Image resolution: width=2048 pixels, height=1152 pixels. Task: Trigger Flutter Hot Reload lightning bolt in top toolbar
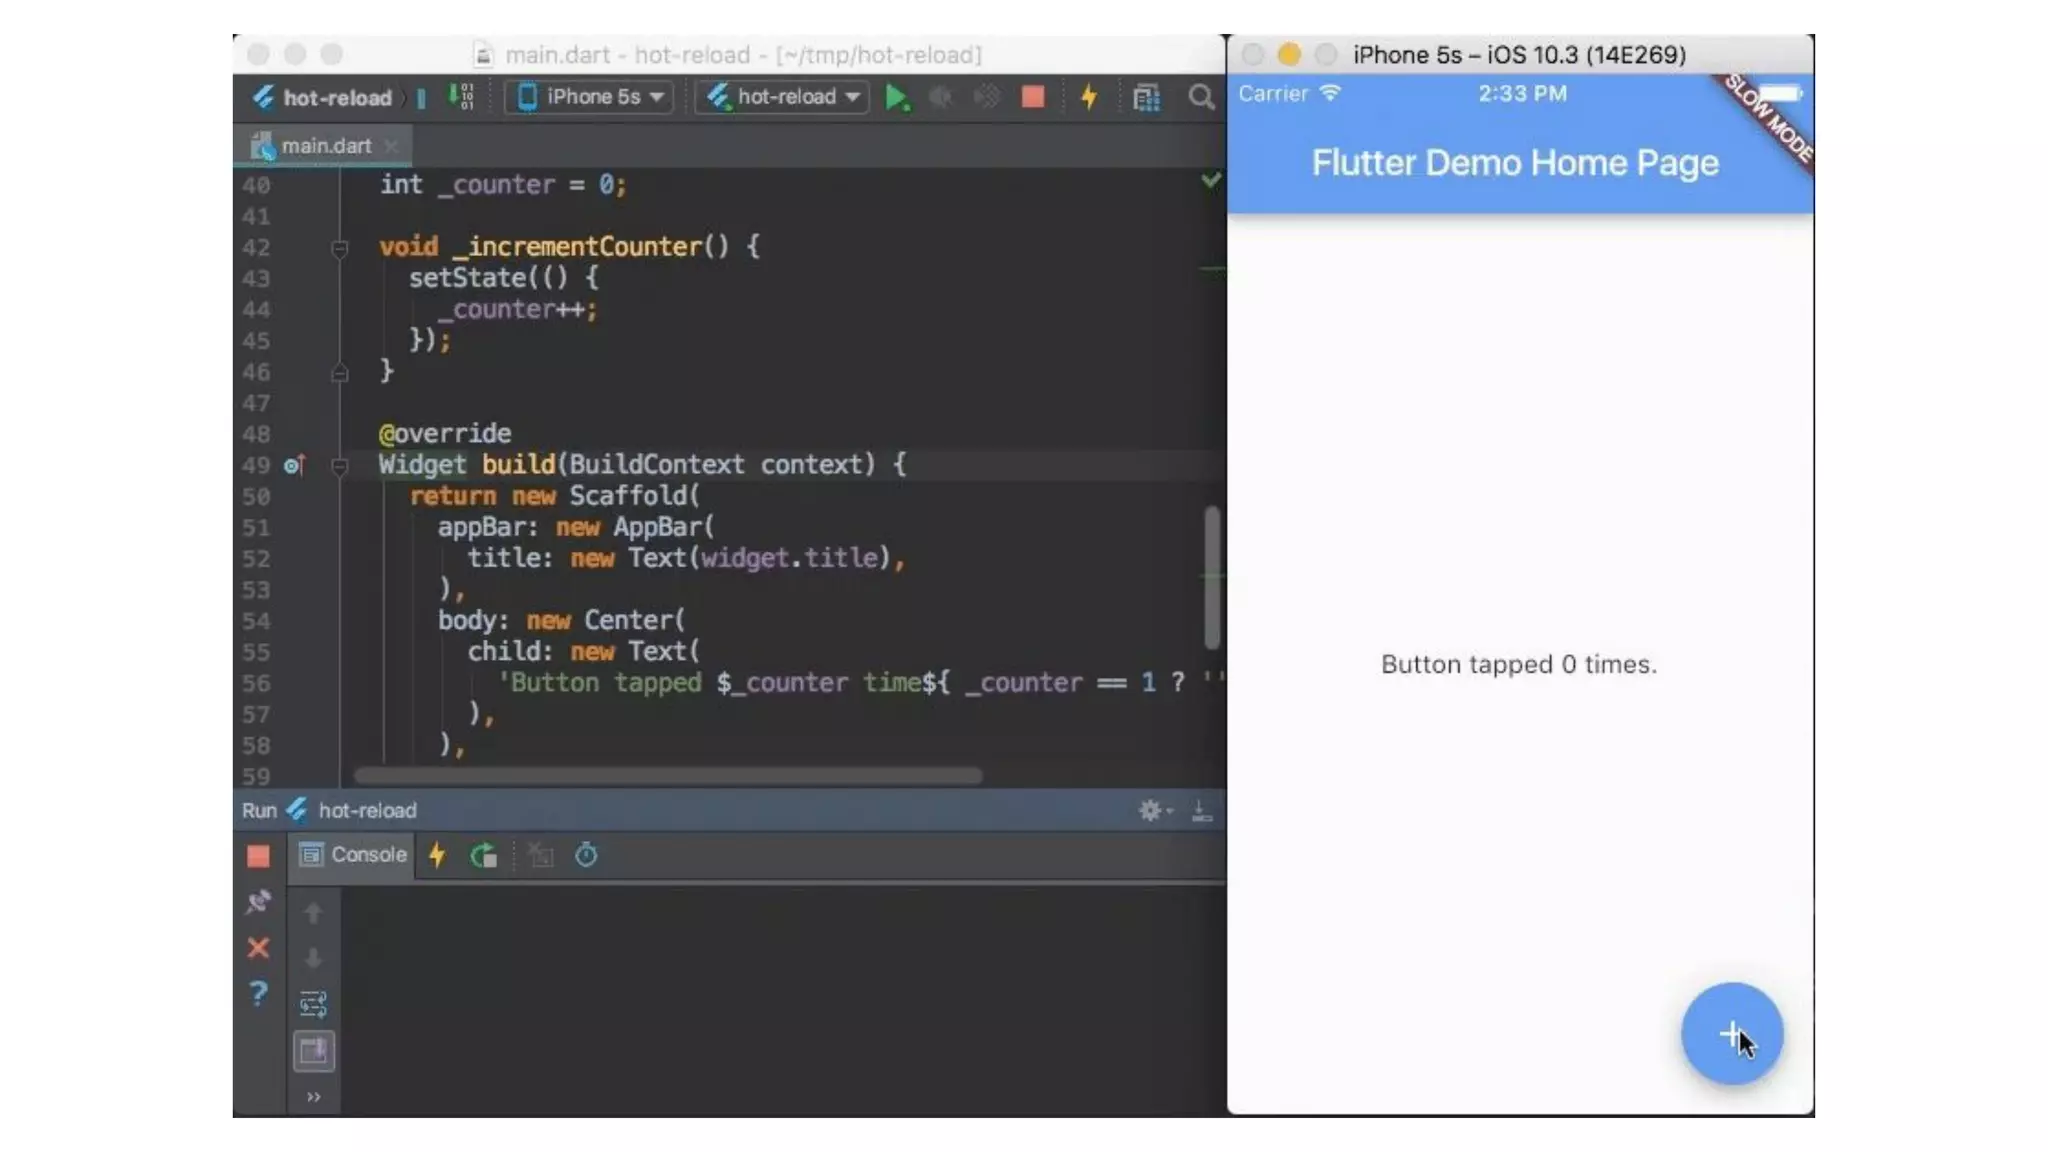pos(1089,97)
